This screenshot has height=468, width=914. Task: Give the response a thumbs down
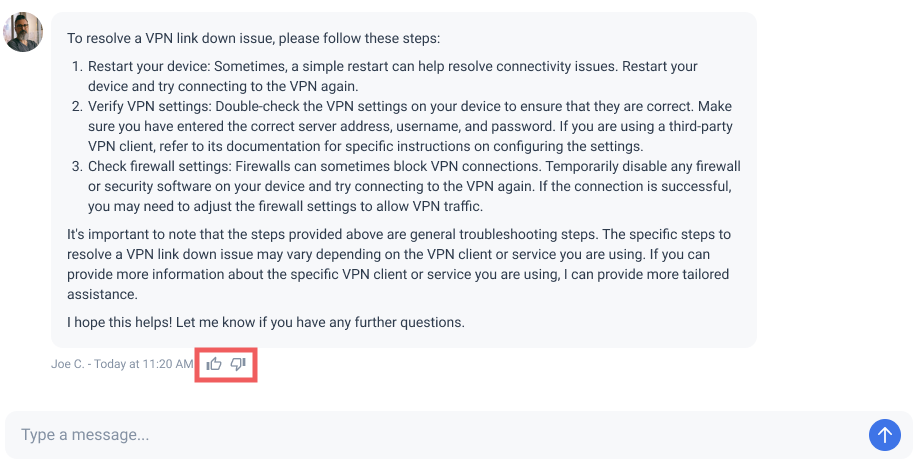(x=238, y=364)
